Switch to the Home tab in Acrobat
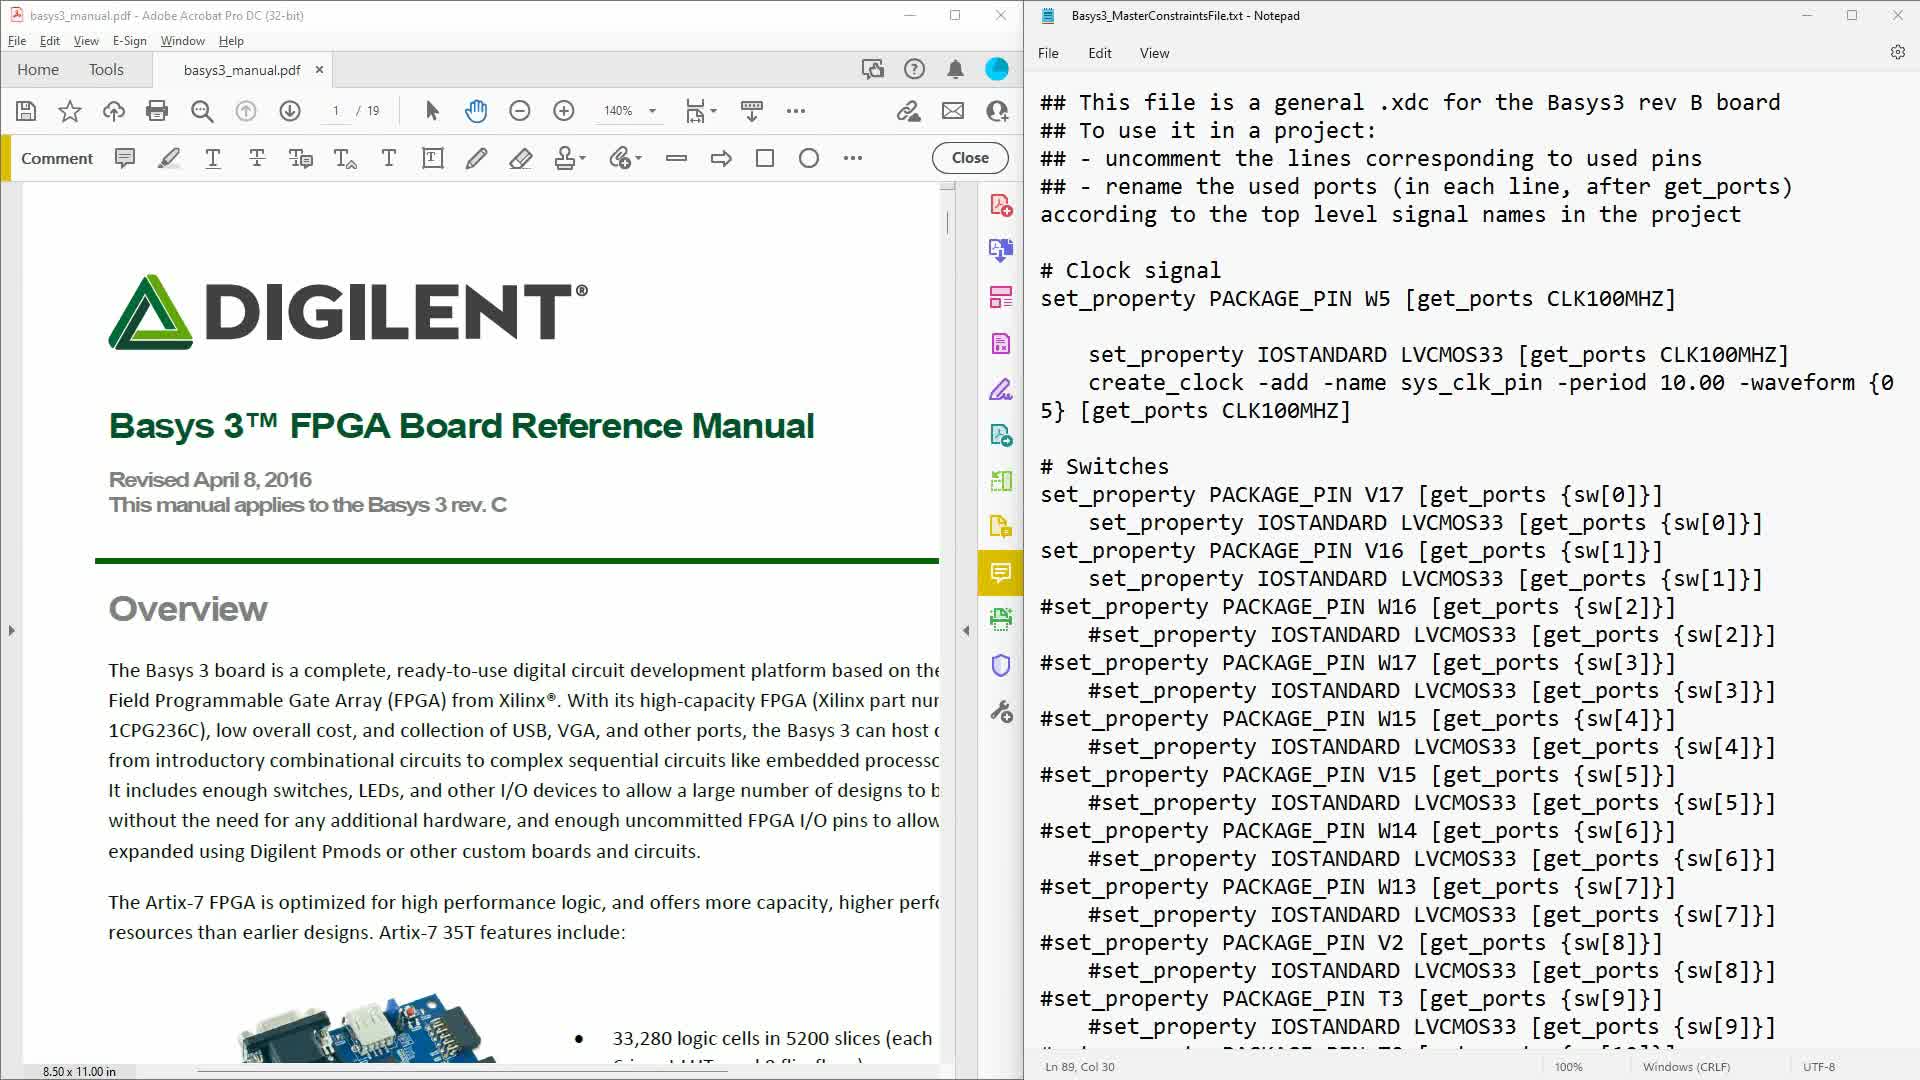1920x1080 pixels. (38, 69)
